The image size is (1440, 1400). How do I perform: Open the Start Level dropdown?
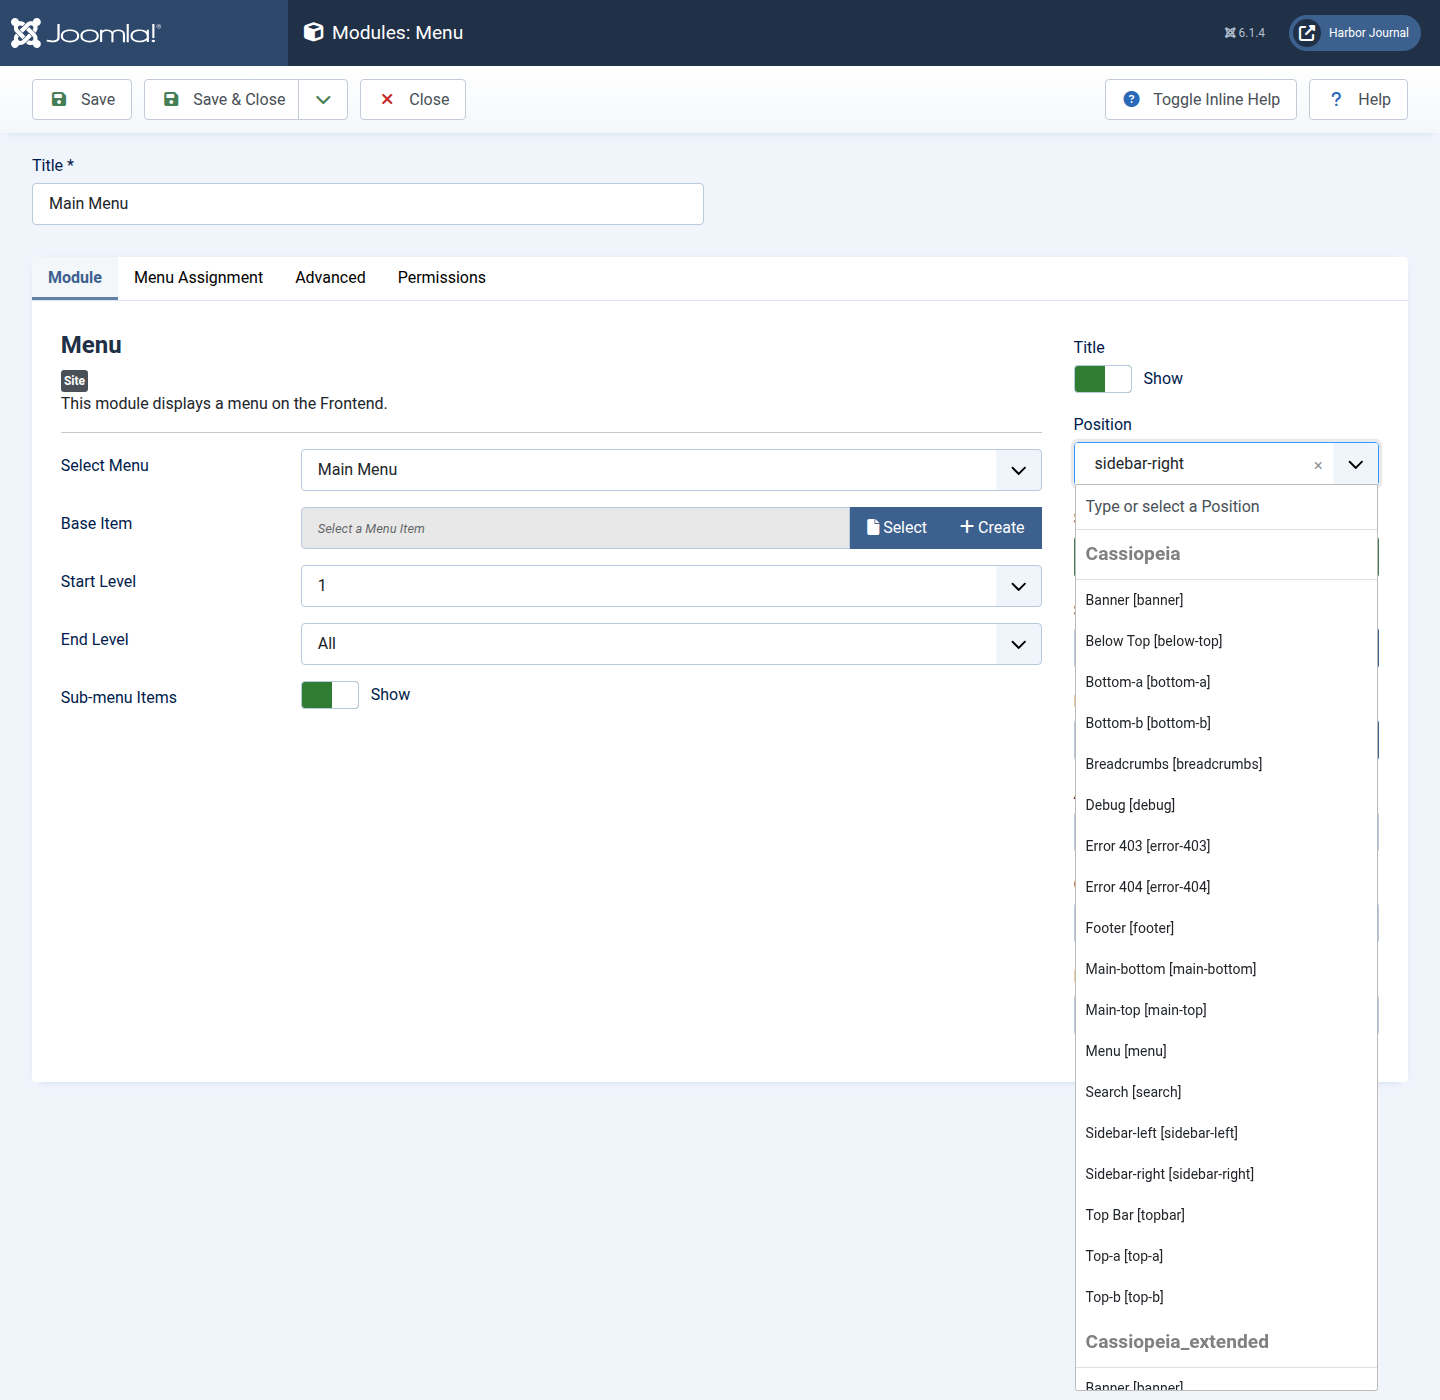tap(671, 586)
